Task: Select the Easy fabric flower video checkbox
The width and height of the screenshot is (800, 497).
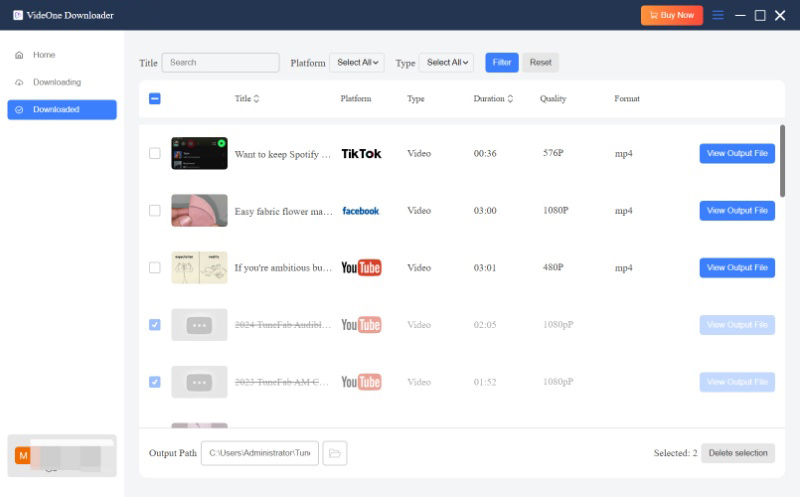Action: (154, 211)
